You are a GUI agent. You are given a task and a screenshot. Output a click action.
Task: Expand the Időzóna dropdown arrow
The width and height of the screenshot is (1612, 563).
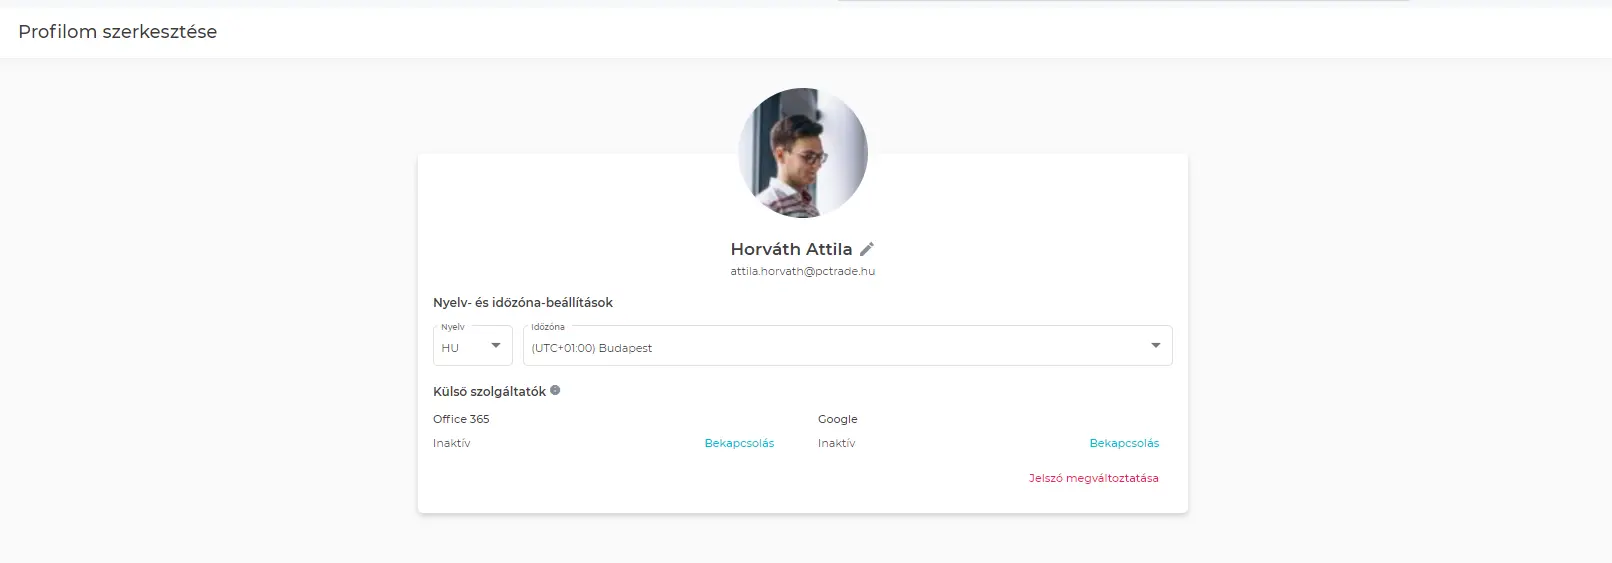tap(1155, 346)
